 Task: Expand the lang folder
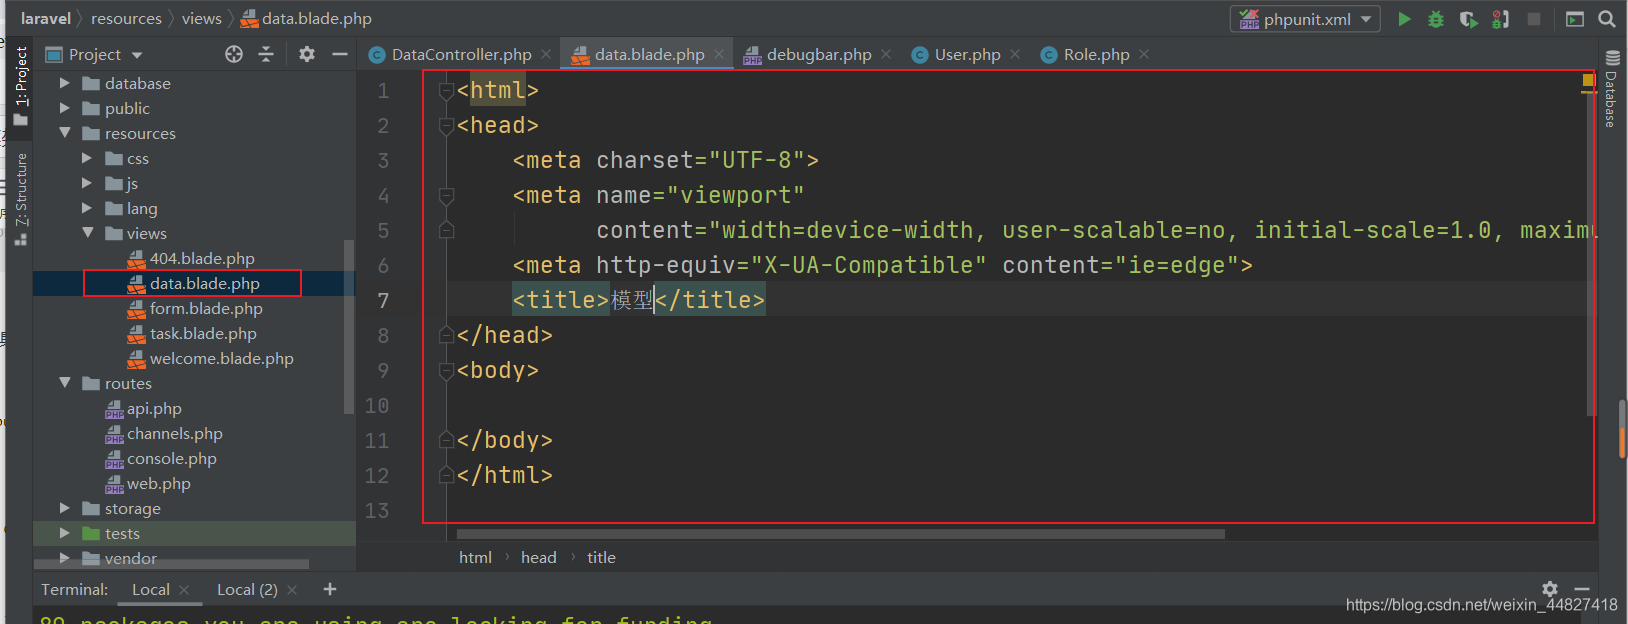click(87, 208)
